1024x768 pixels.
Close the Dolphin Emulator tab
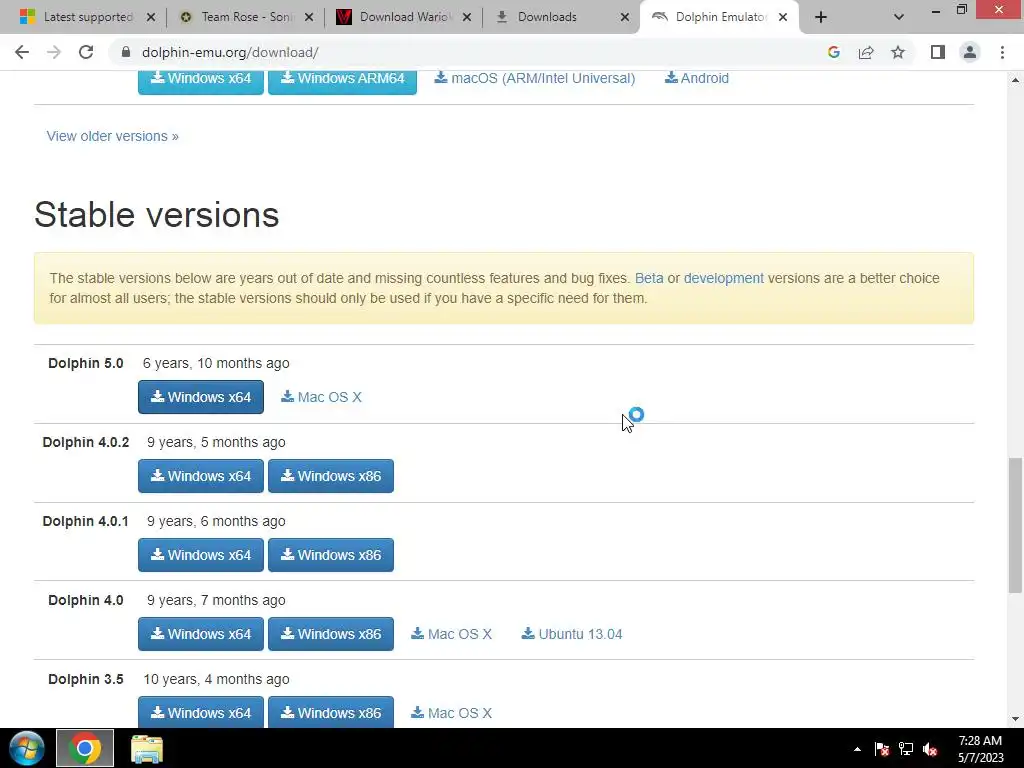tap(783, 17)
